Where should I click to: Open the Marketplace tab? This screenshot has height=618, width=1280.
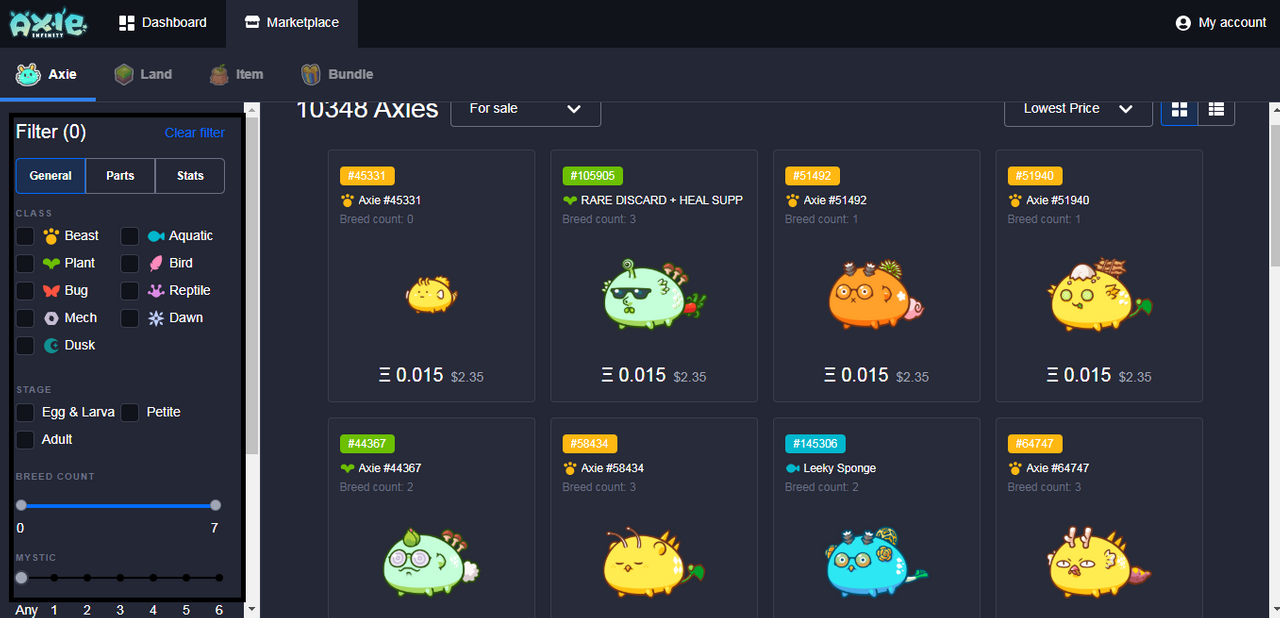pos(292,23)
